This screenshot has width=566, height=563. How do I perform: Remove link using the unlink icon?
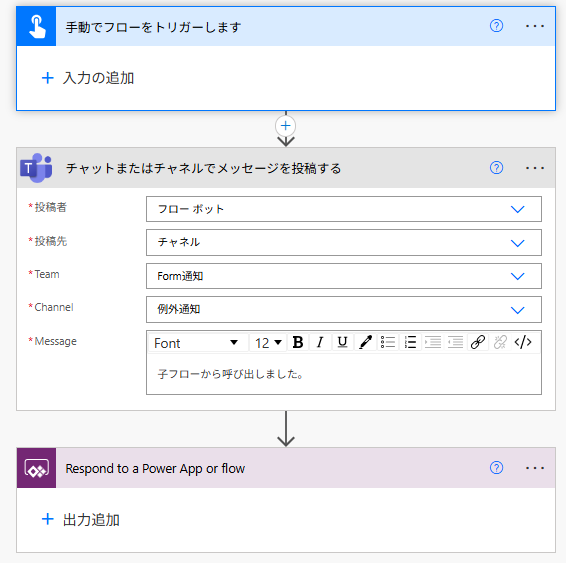point(500,342)
